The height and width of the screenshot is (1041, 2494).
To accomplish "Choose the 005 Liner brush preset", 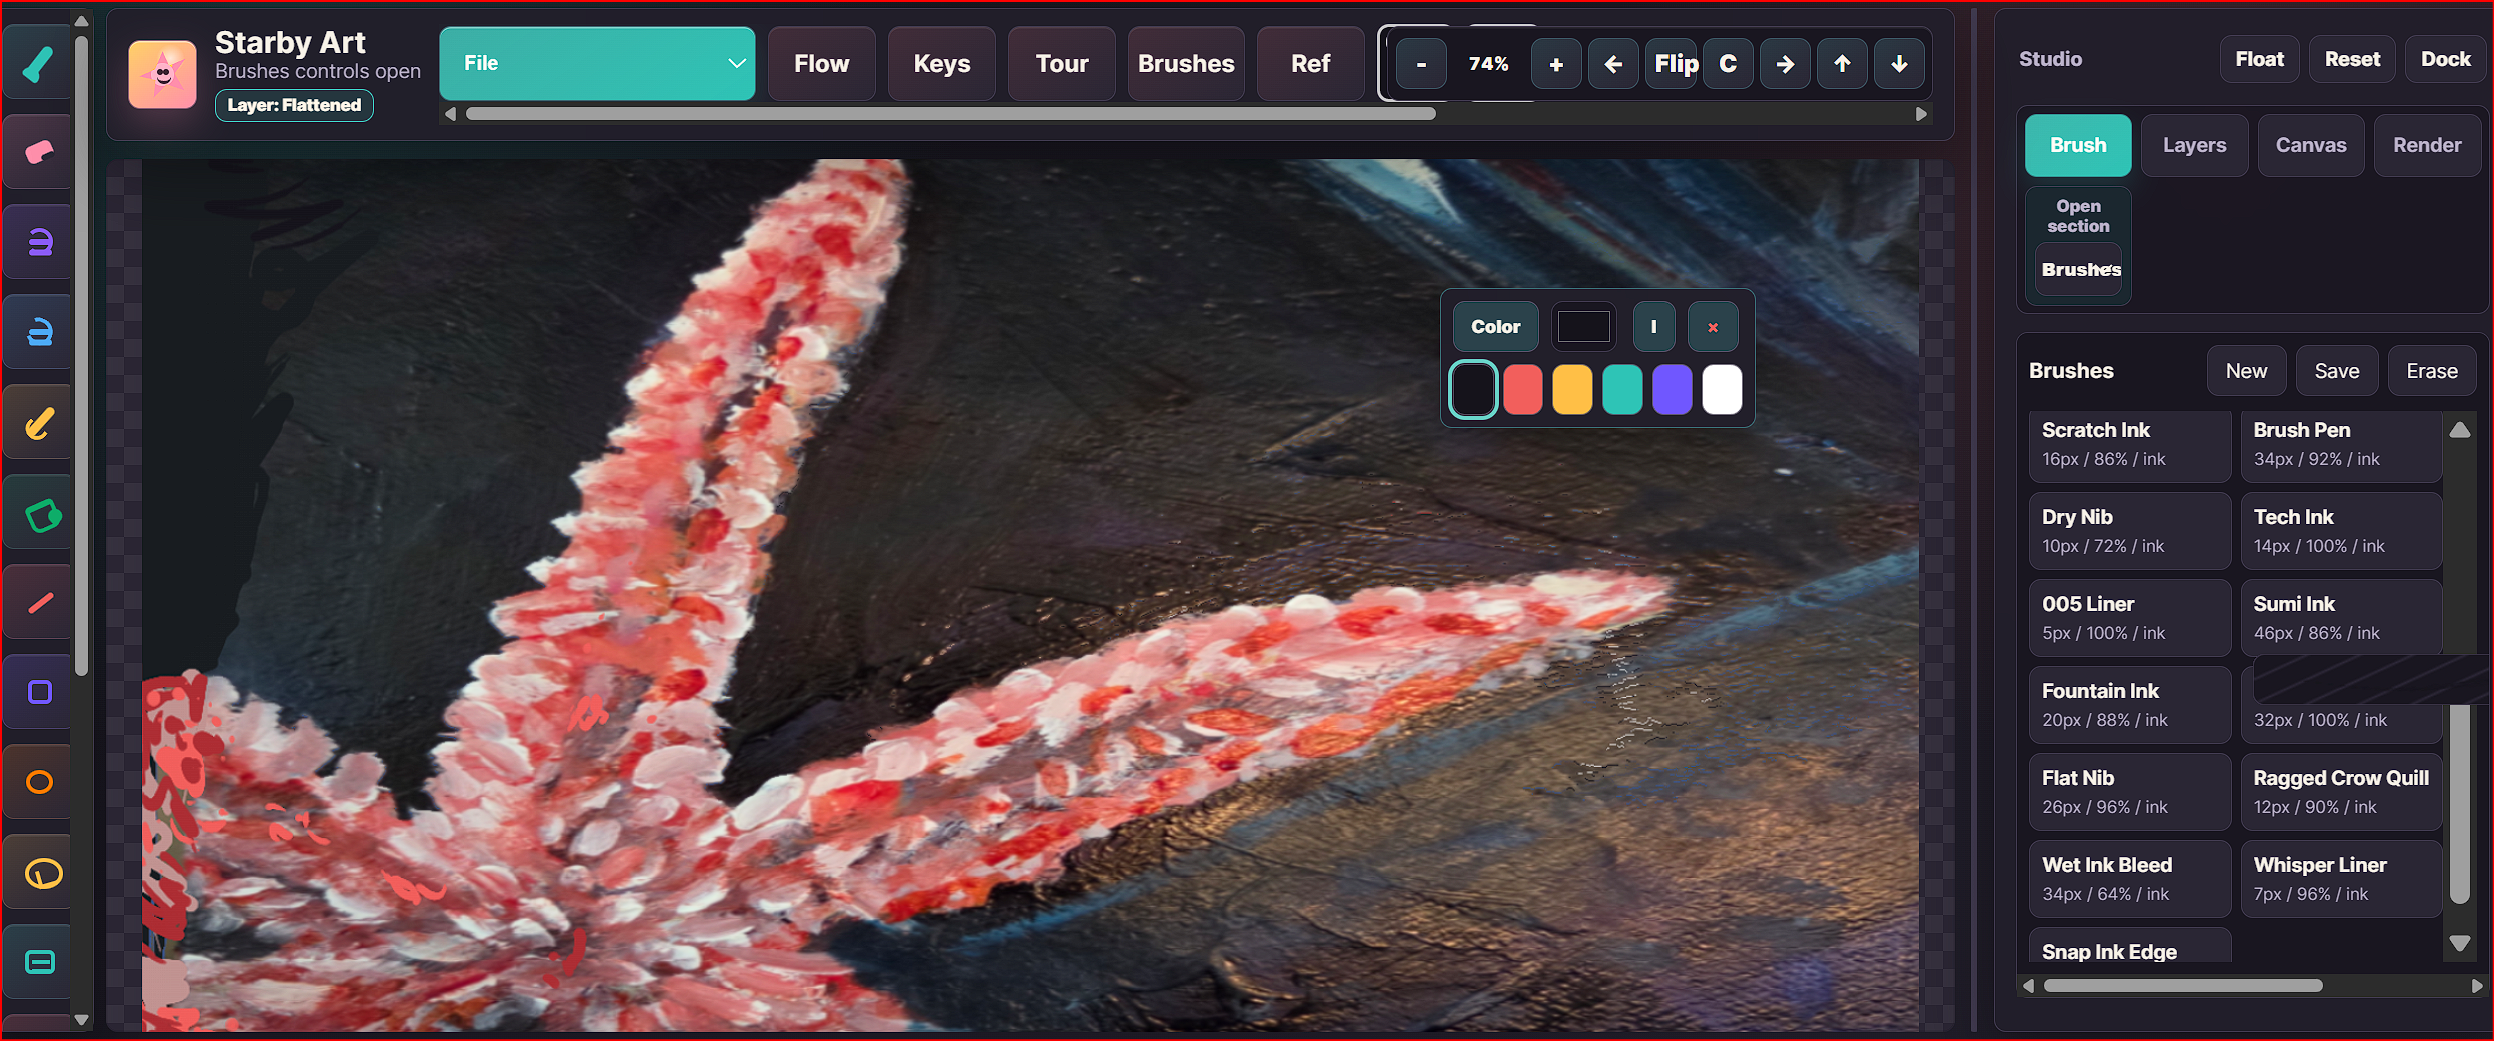I will pyautogui.click(x=2130, y=618).
